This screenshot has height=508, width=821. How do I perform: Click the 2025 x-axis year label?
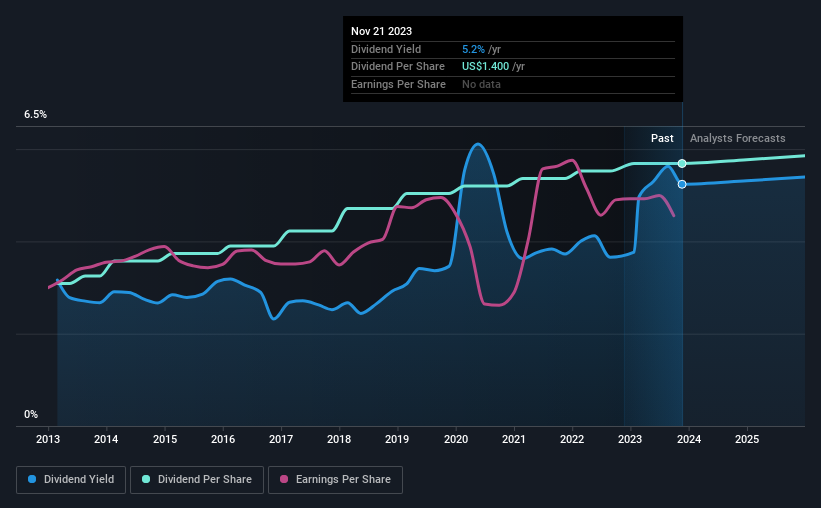tap(747, 439)
